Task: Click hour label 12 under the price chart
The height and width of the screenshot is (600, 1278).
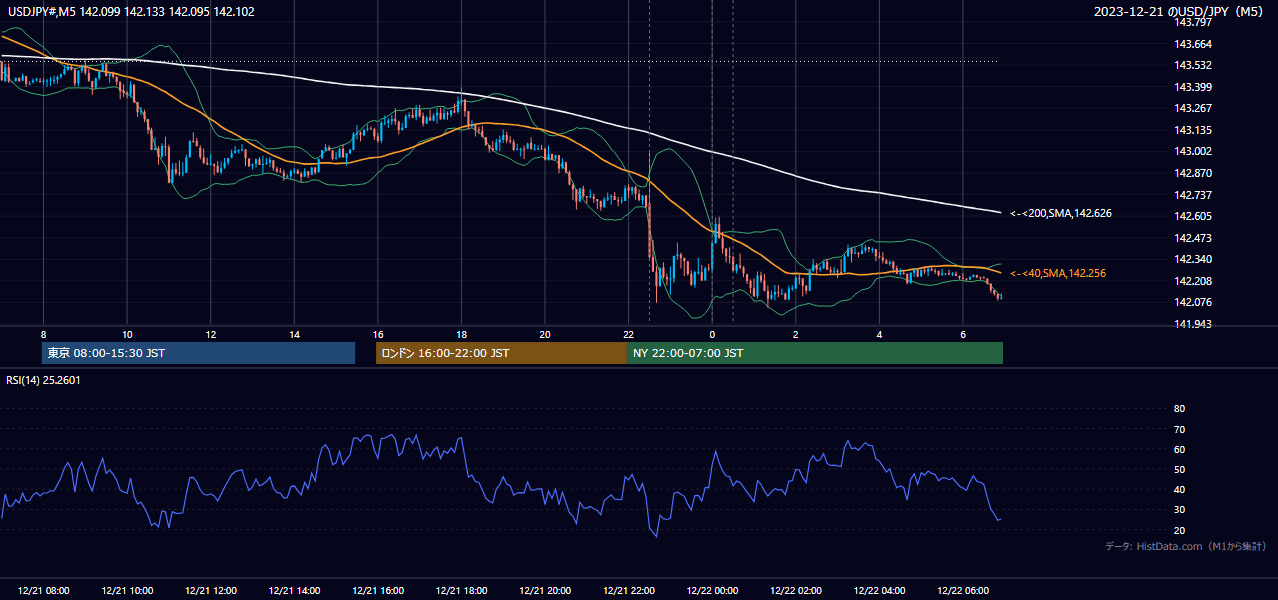Action: click(x=211, y=333)
